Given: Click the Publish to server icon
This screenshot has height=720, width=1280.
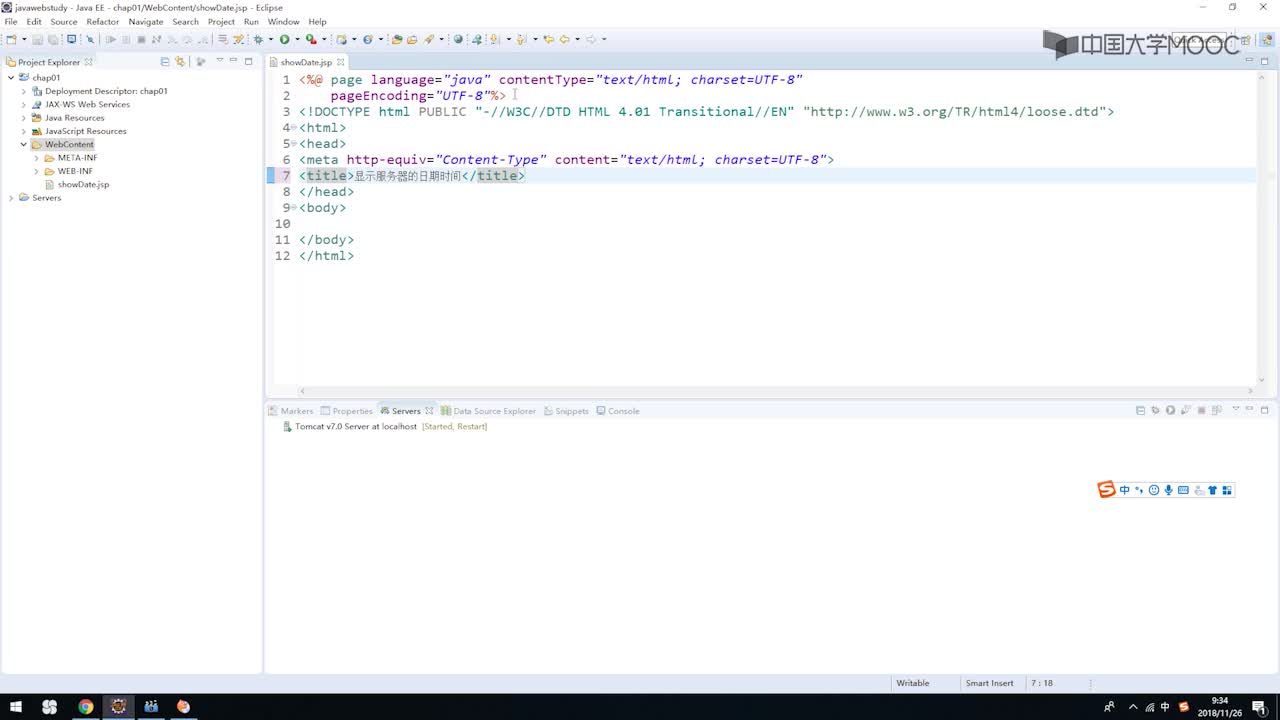Looking at the screenshot, I should point(1217,410).
